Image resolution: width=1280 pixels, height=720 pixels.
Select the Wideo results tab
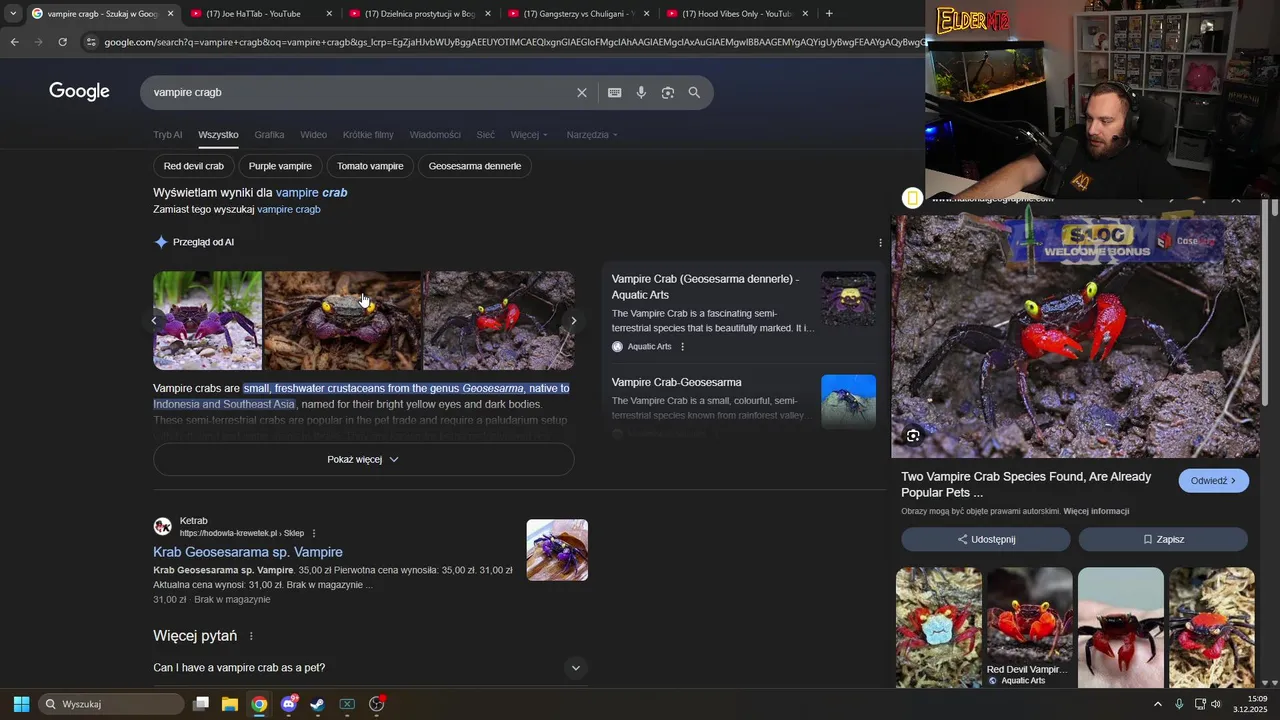point(313,134)
